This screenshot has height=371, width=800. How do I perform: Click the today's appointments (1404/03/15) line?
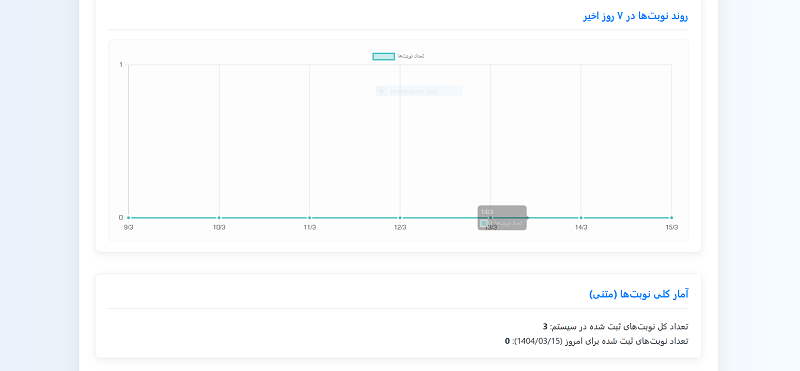point(596,341)
